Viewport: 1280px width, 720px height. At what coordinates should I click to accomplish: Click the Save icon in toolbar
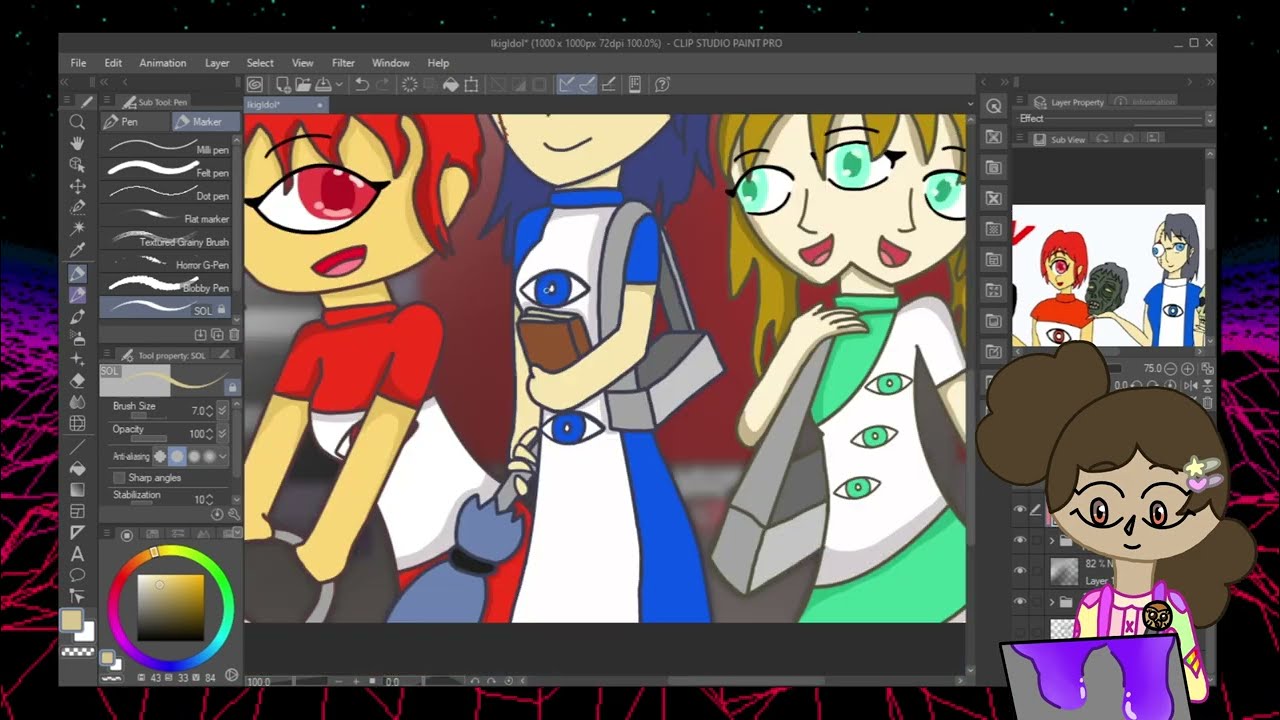324,85
